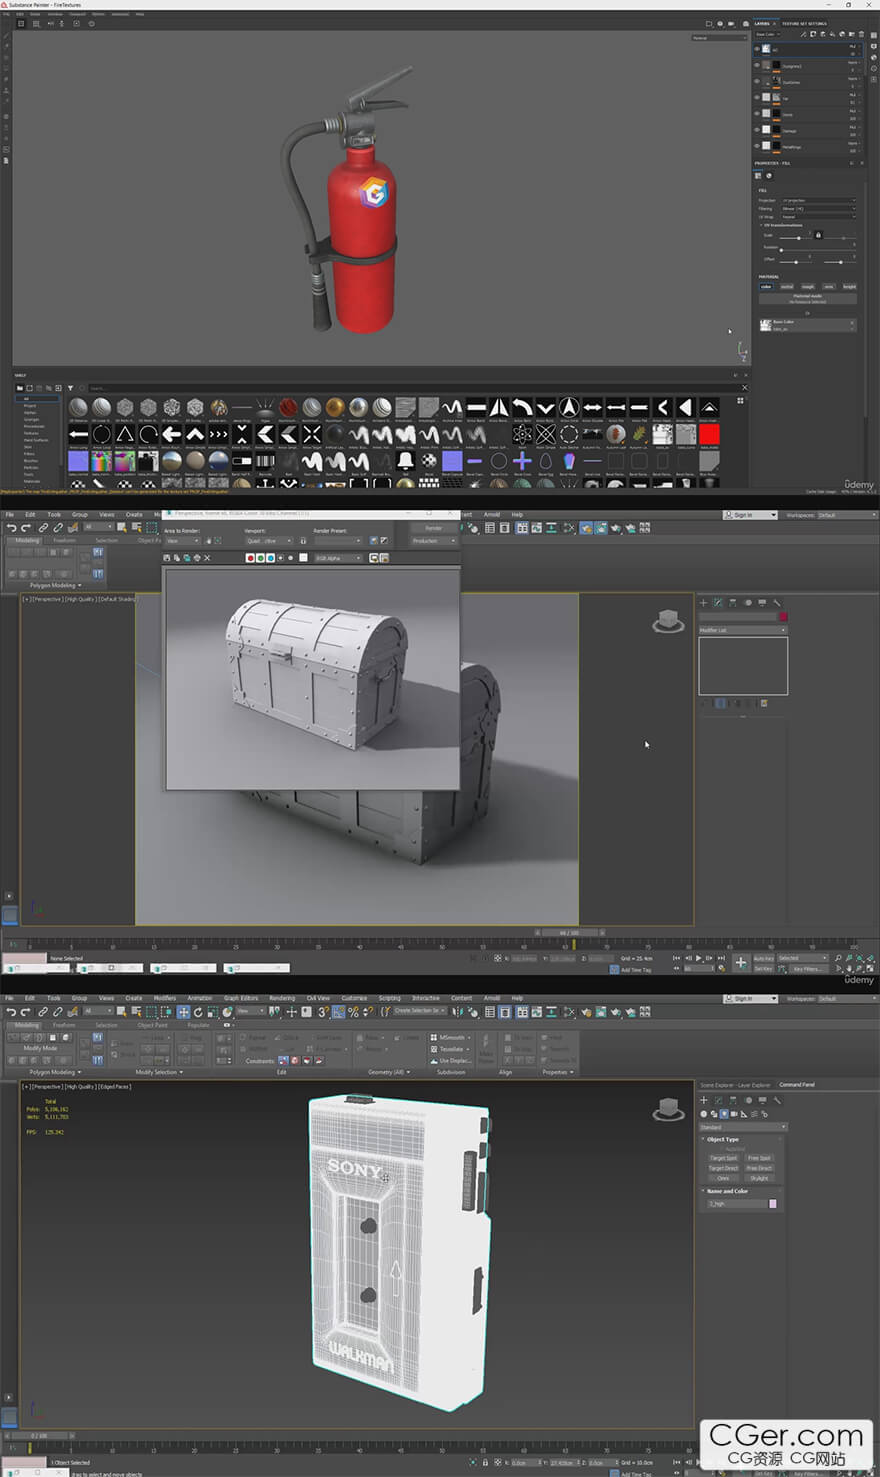Click the ViewCube in the Walkman viewport
Image resolution: width=880 pixels, height=1477 pixels.
[667, 1109]
